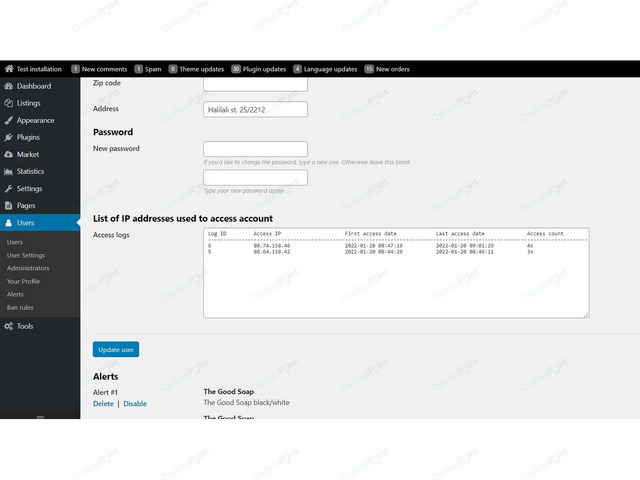Select IP 80.64.158.42 in access logs

[272, 252]
